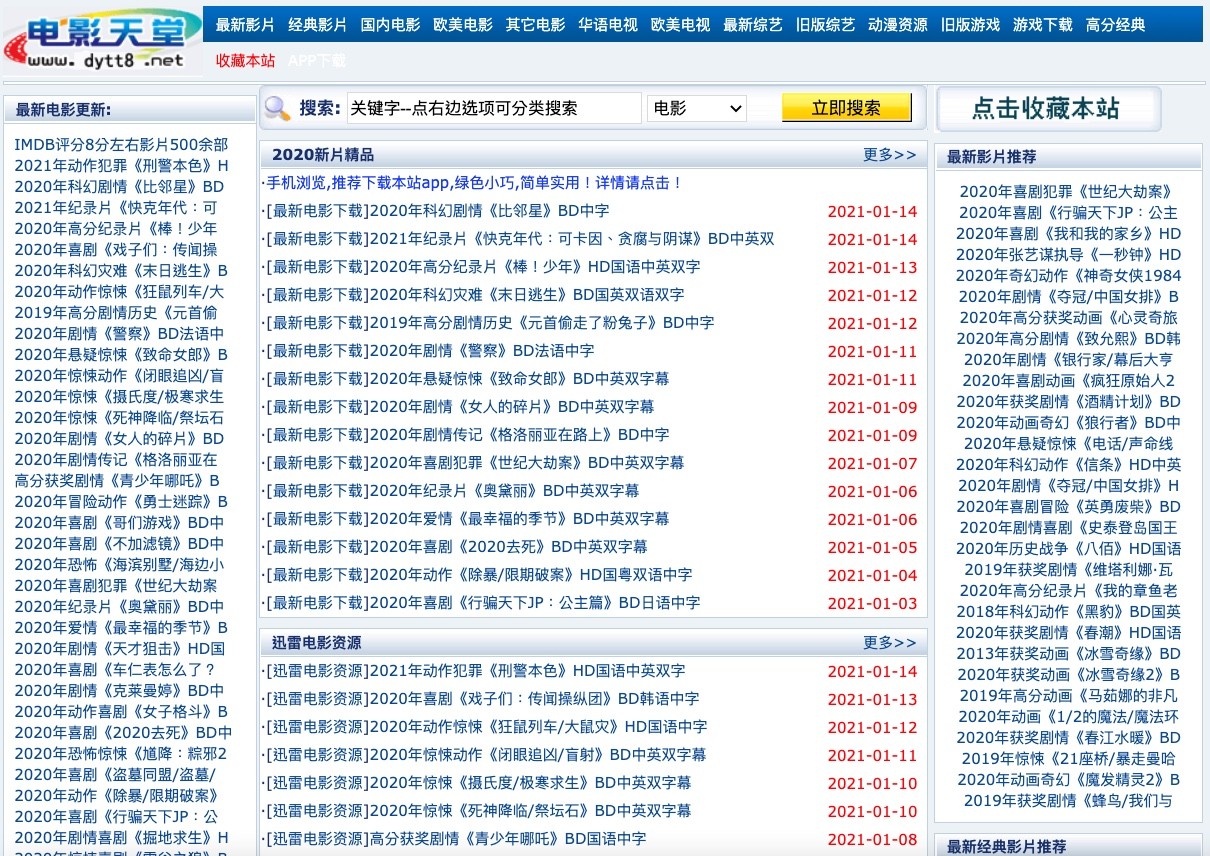The height and width of the screenshot is (856, 1210).
Task: Click the 立即搜索 search button
Action: pyautogui.click(x=846, y=108)
